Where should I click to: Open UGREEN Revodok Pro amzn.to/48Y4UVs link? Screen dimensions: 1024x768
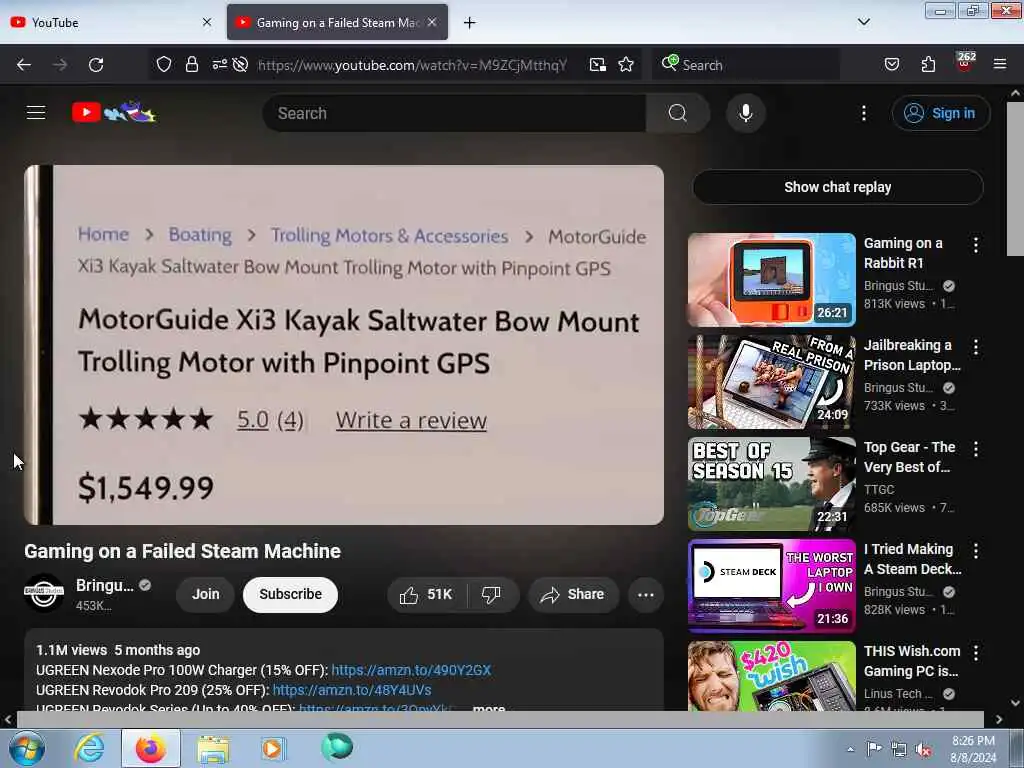click(351, 690)
